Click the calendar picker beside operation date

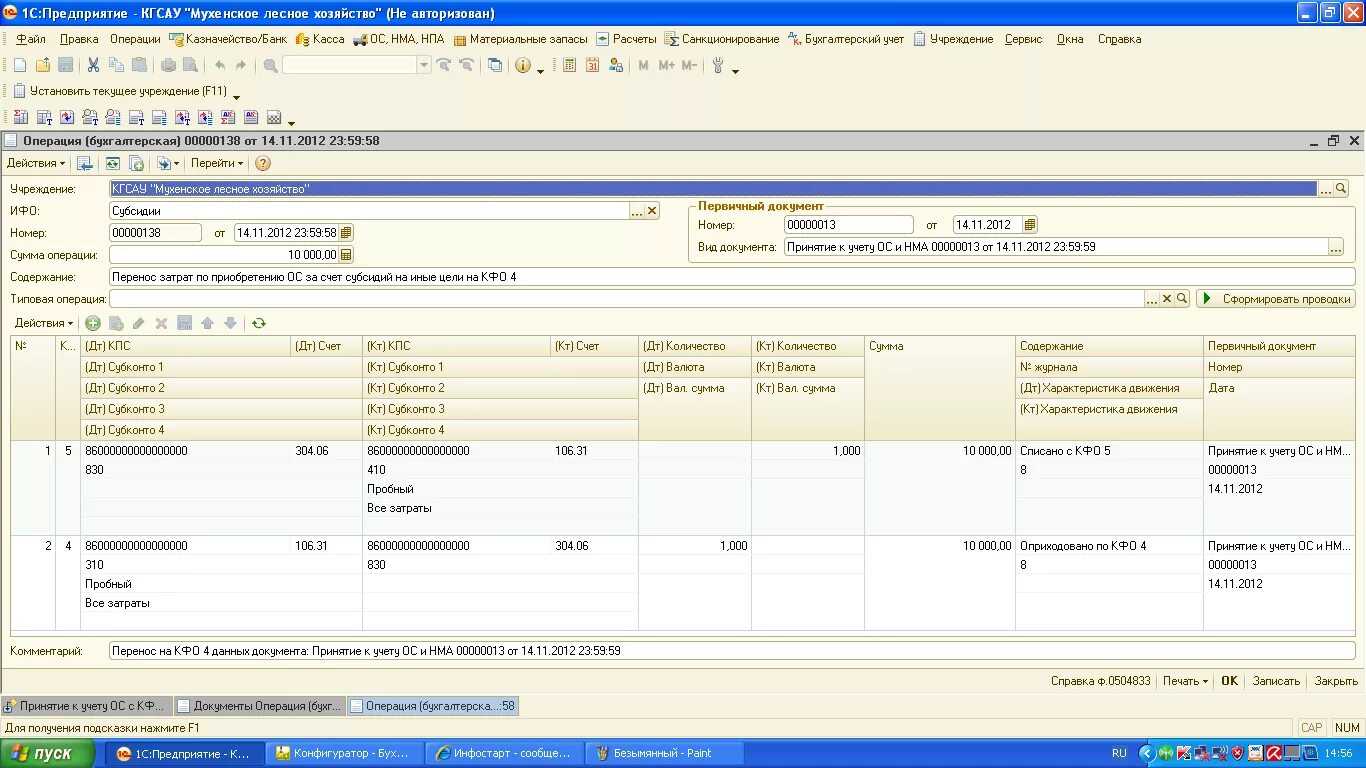point(346,233)
